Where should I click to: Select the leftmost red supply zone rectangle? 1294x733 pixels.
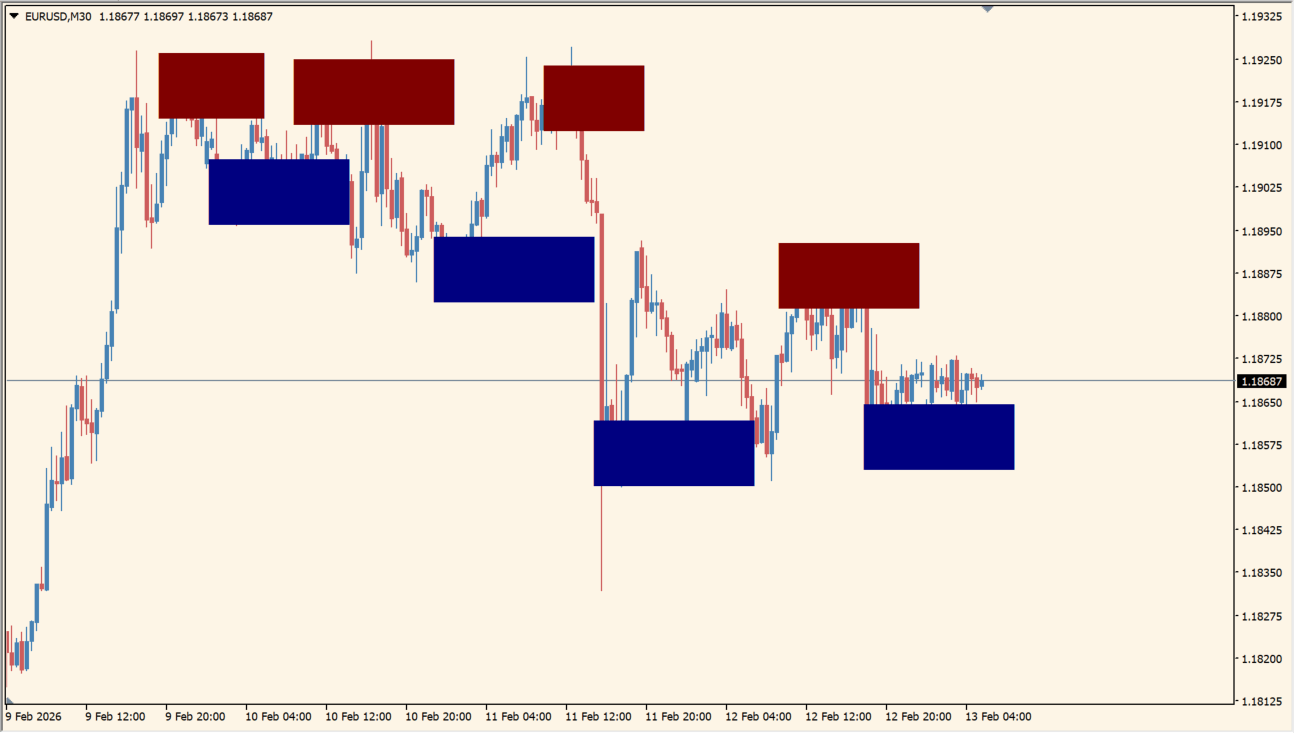click(210, 88)
